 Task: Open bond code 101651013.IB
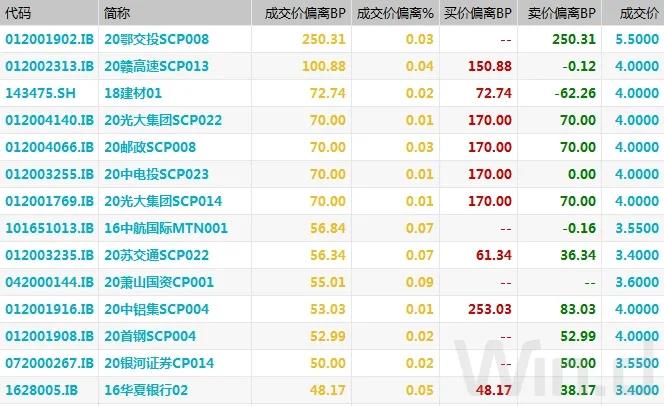[49, 228]
